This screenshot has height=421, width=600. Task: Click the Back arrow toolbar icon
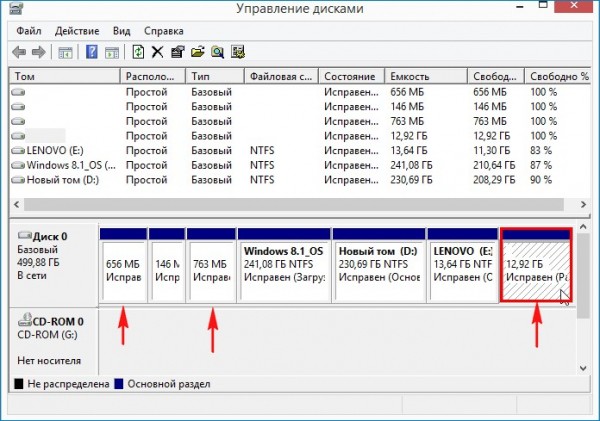[x=19, y=52]
